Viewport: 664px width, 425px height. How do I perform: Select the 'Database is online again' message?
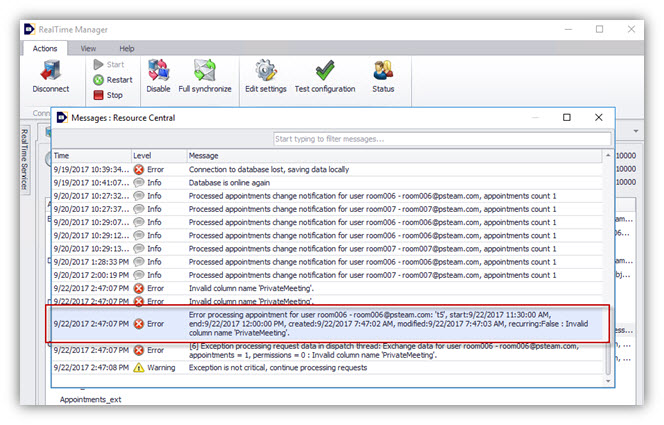coord(229,183)
